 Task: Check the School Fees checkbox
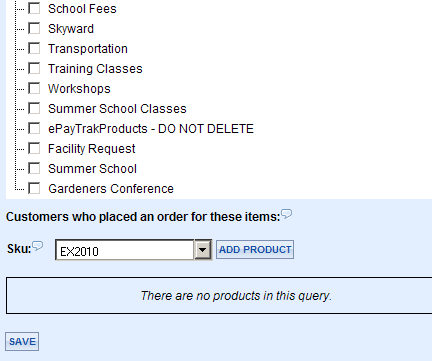34,8
